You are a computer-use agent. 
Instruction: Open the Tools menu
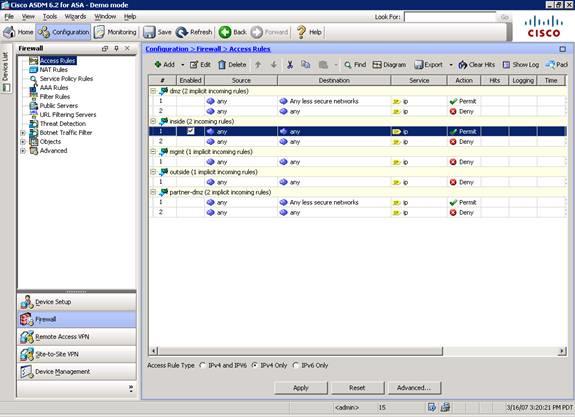pos(50,17)
